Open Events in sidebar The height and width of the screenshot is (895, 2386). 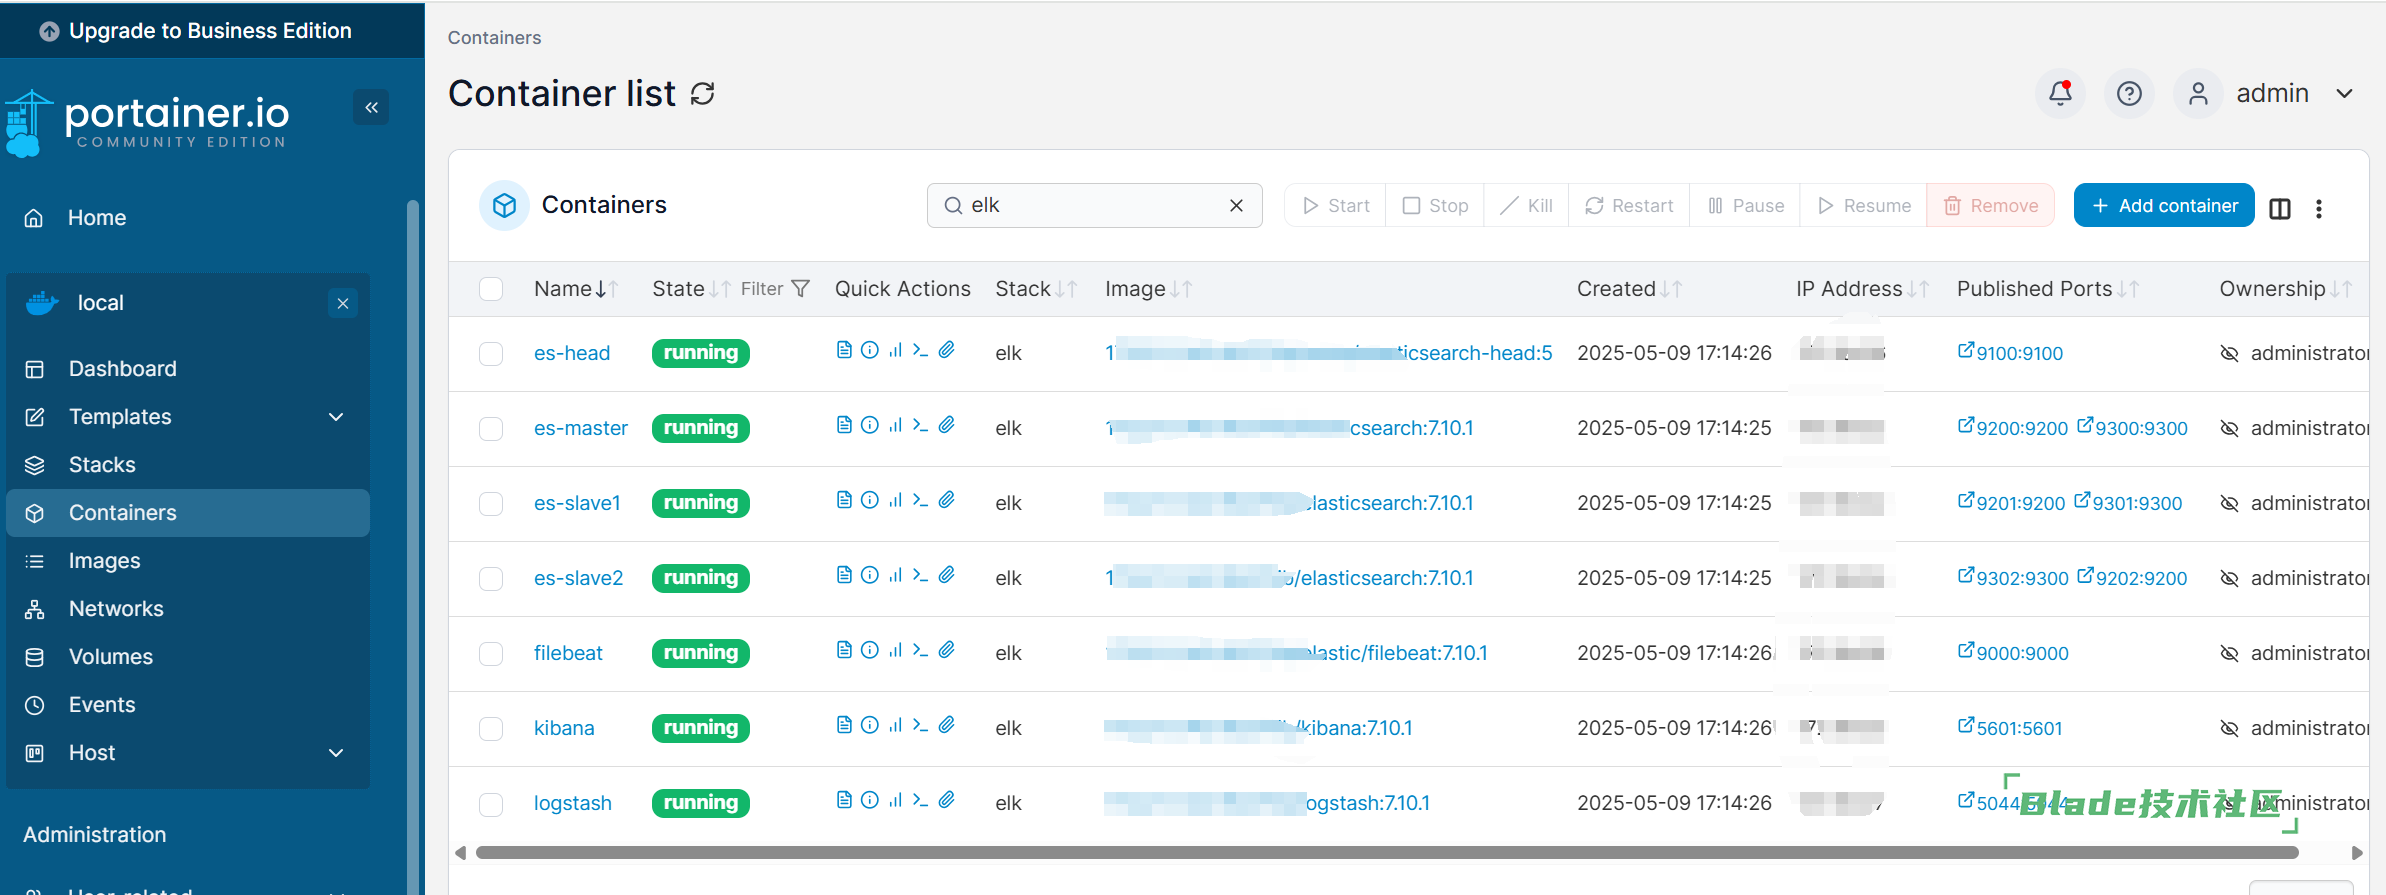(188, 705)
